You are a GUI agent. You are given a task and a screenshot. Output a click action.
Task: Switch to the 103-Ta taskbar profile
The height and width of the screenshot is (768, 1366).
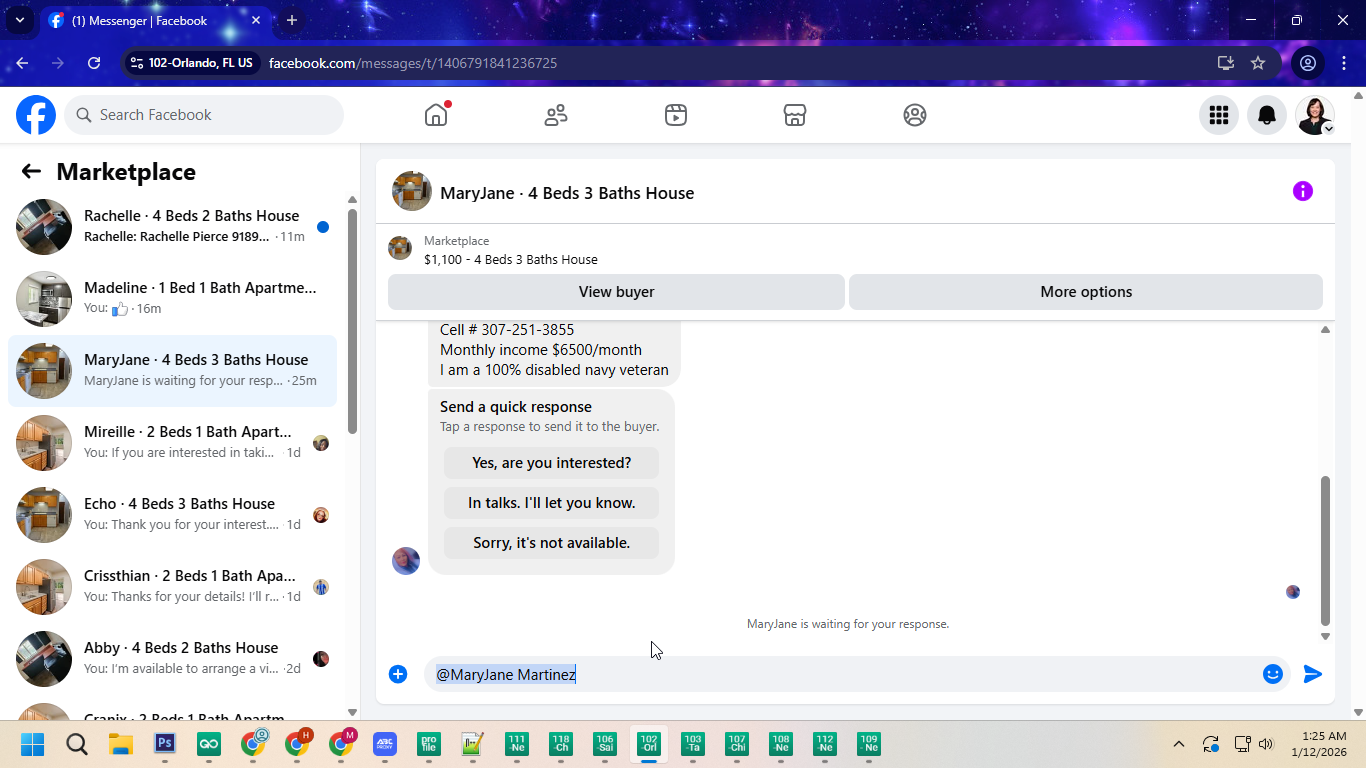pos(693,744)
